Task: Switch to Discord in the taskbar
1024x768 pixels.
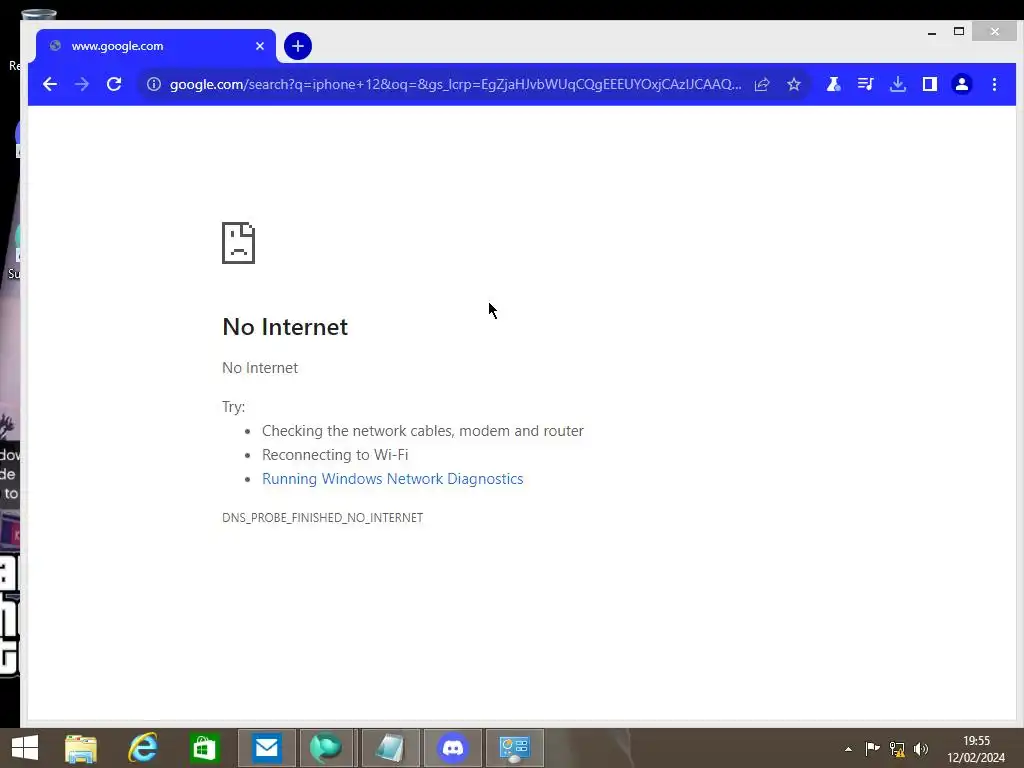Action: pos(453,748)
